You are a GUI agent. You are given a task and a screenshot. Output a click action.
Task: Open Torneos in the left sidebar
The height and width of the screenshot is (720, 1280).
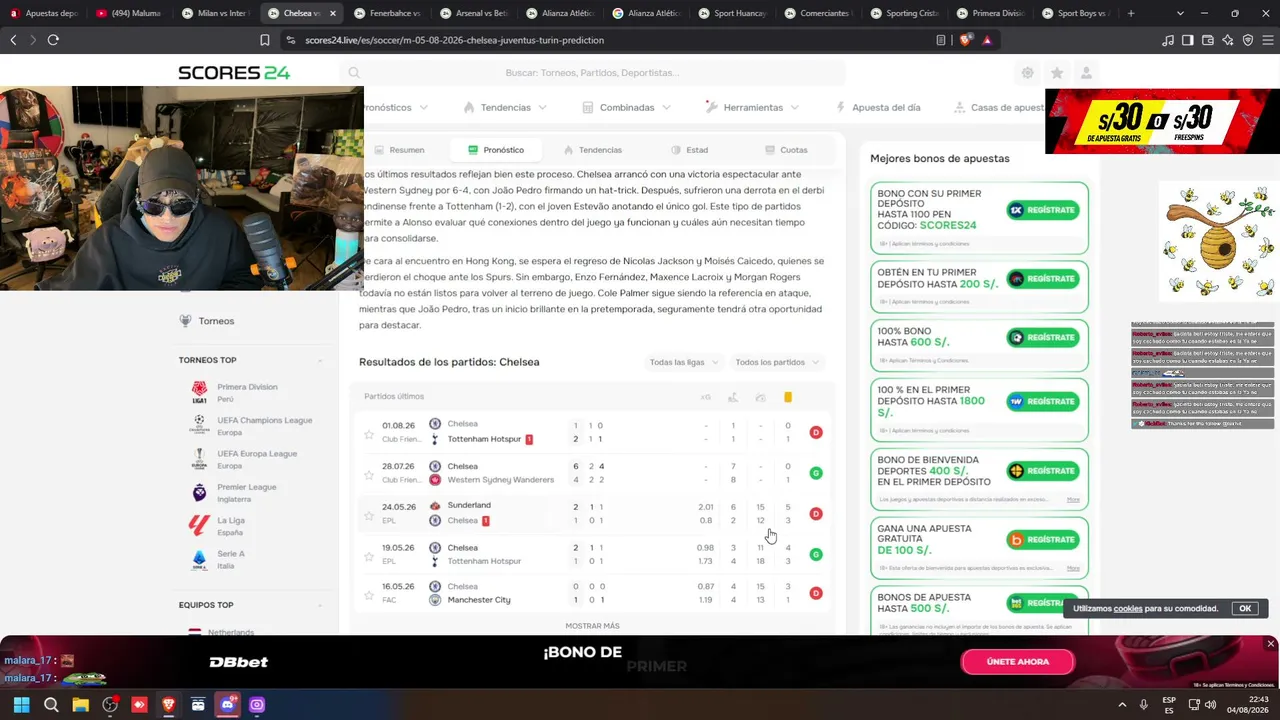207,321
